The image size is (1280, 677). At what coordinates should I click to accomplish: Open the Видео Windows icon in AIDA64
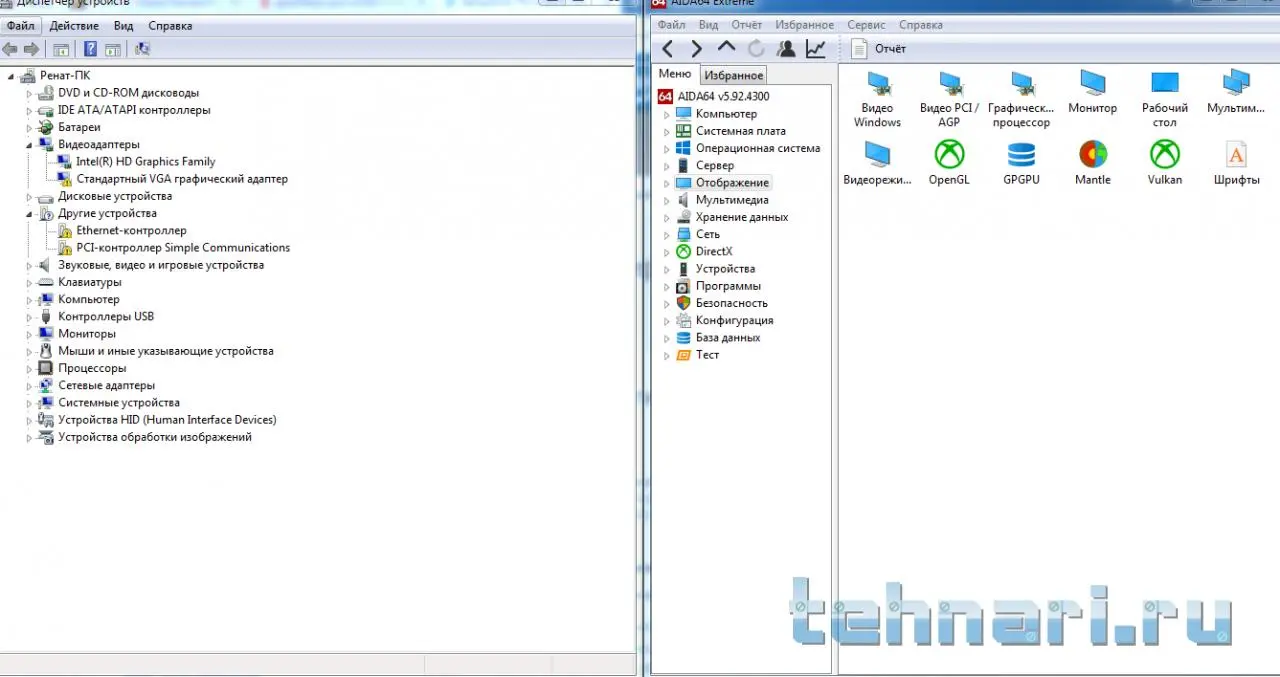tap(877, 100)
